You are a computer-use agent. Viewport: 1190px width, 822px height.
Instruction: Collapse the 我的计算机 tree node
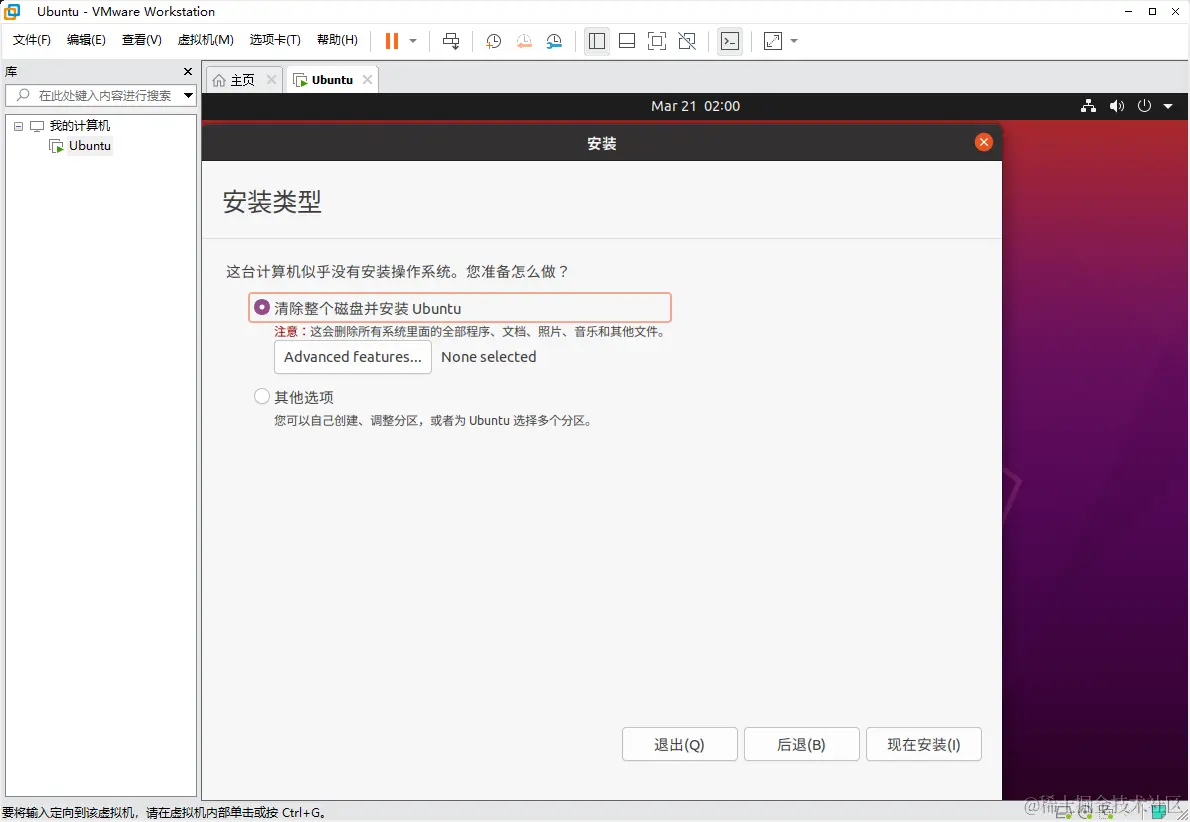[18, 126]
